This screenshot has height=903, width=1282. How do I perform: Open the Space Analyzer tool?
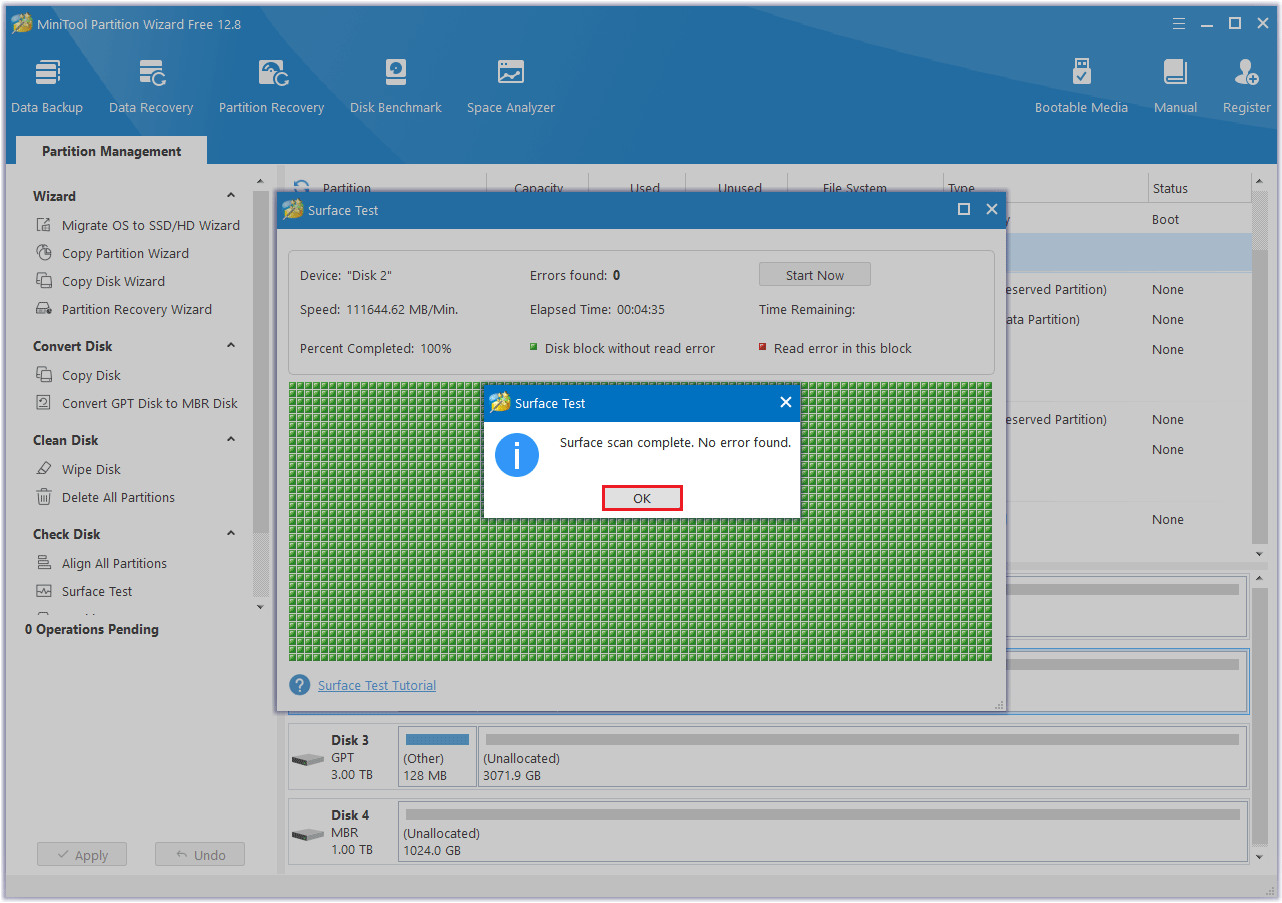pyautogui.click(x=510, y=87)
